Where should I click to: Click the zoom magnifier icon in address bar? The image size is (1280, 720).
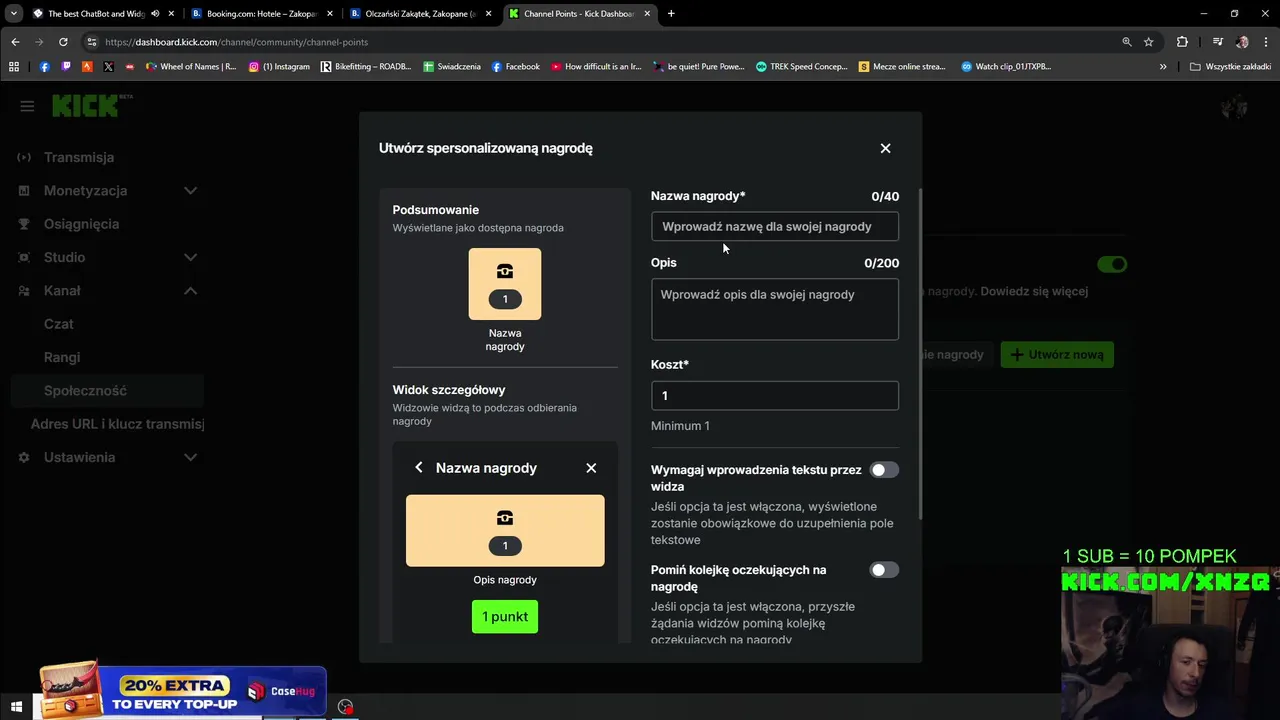click(x=1127, y=42)
